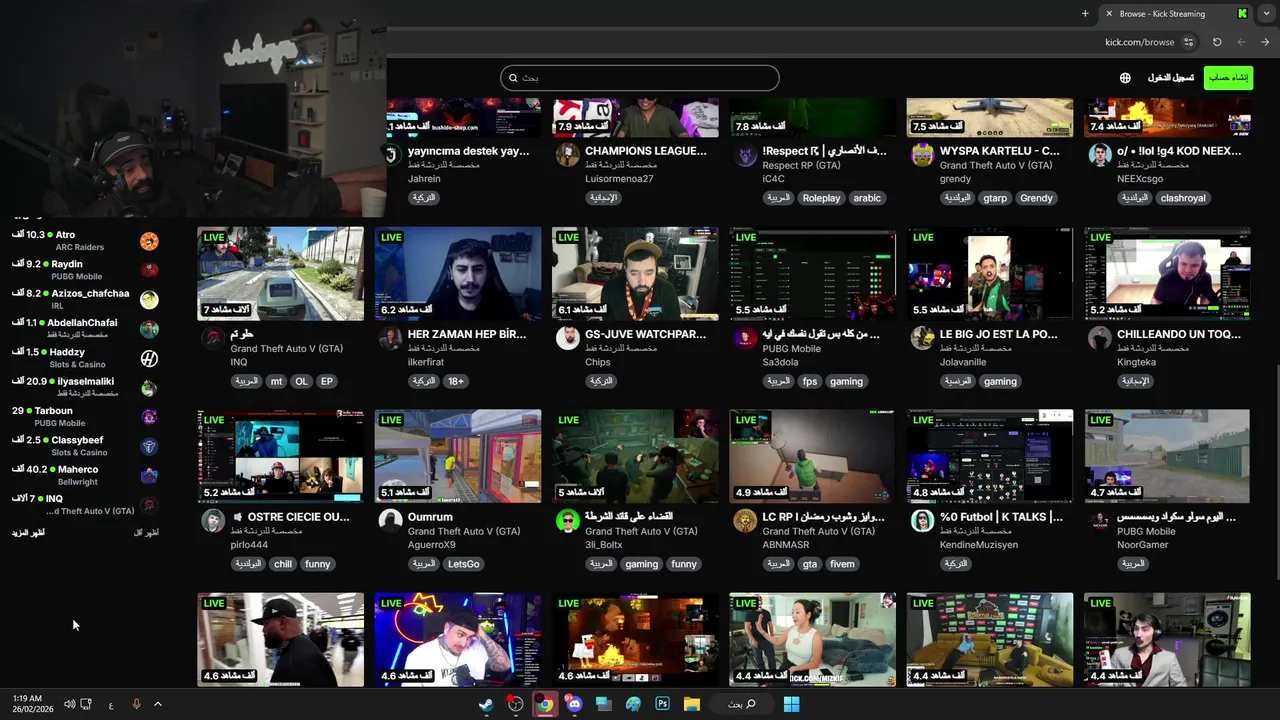This screenshot has height=720, width=1280.
Task: Open INQ GTA V driving stream thumbnail
Action: (x=281, y=273)
